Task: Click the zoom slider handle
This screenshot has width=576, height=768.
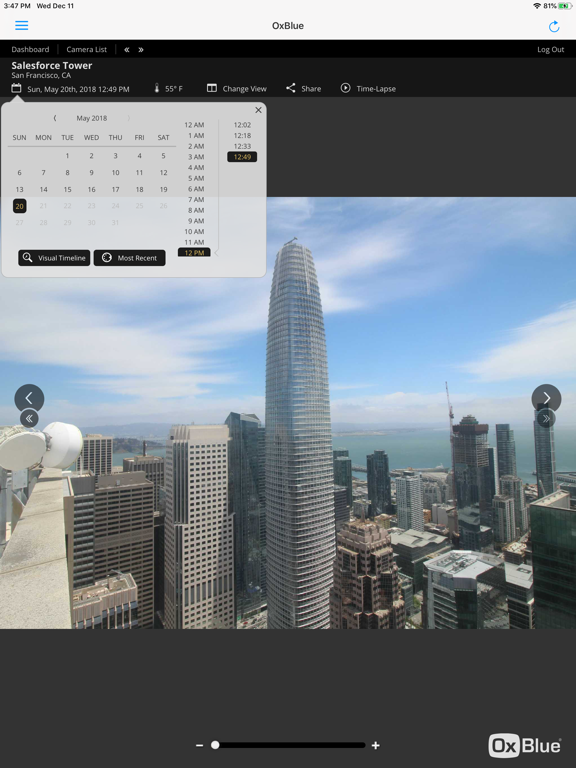Action: (x=215, y=745)
